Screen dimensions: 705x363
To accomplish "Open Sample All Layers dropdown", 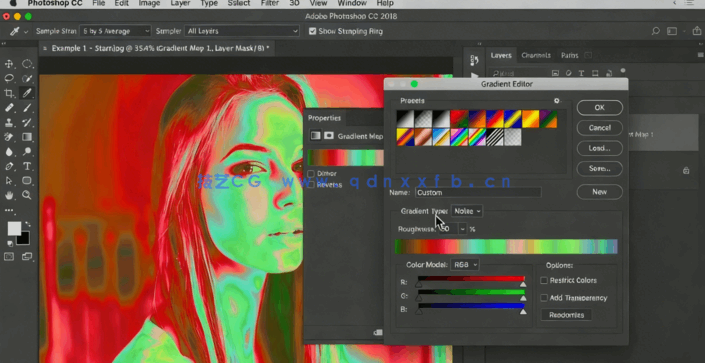I will tap(242, 31).
